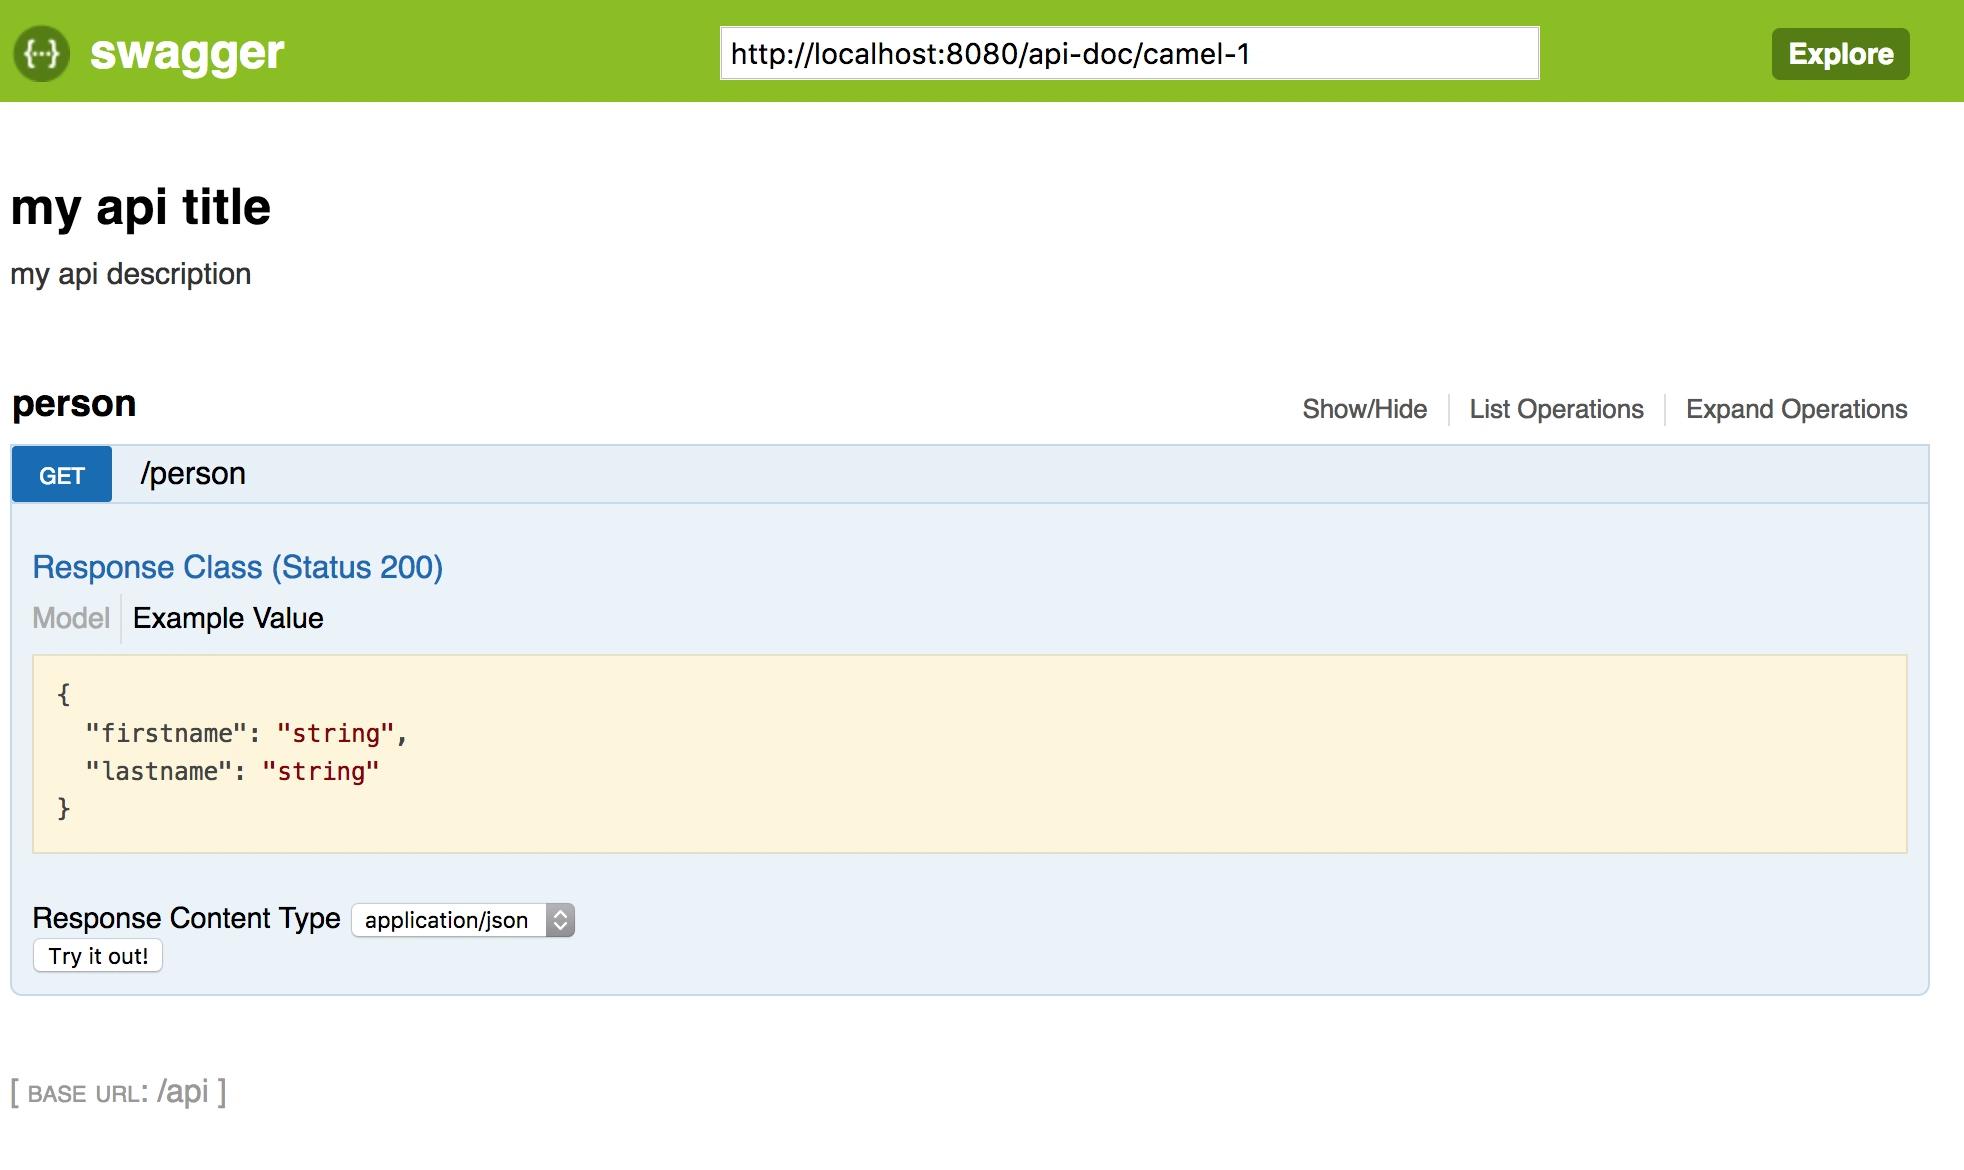Click the person resource heading
1964x1170 pixels.
coord(74,404)
